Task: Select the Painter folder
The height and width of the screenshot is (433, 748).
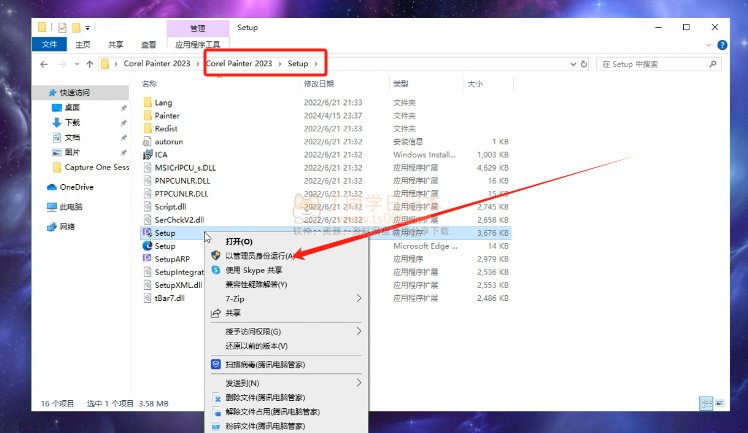Action: 167,115
